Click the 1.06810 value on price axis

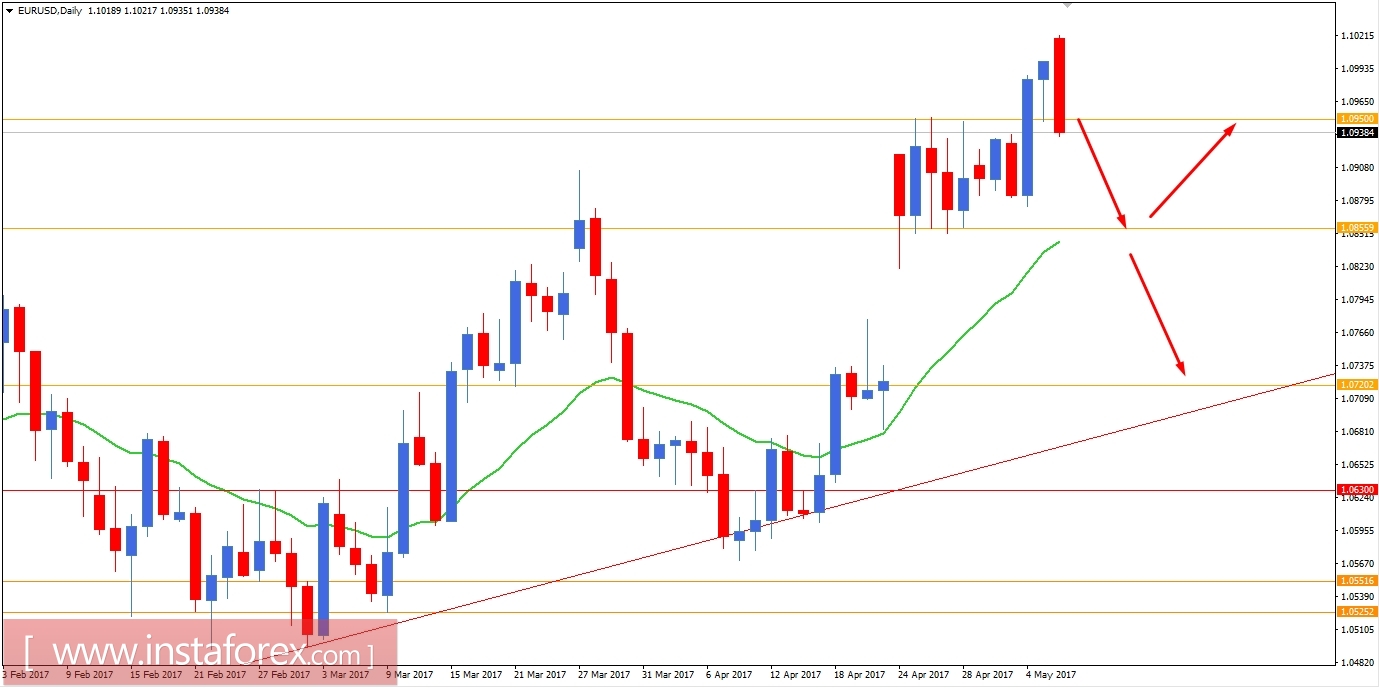click(x=1357, y=432)
